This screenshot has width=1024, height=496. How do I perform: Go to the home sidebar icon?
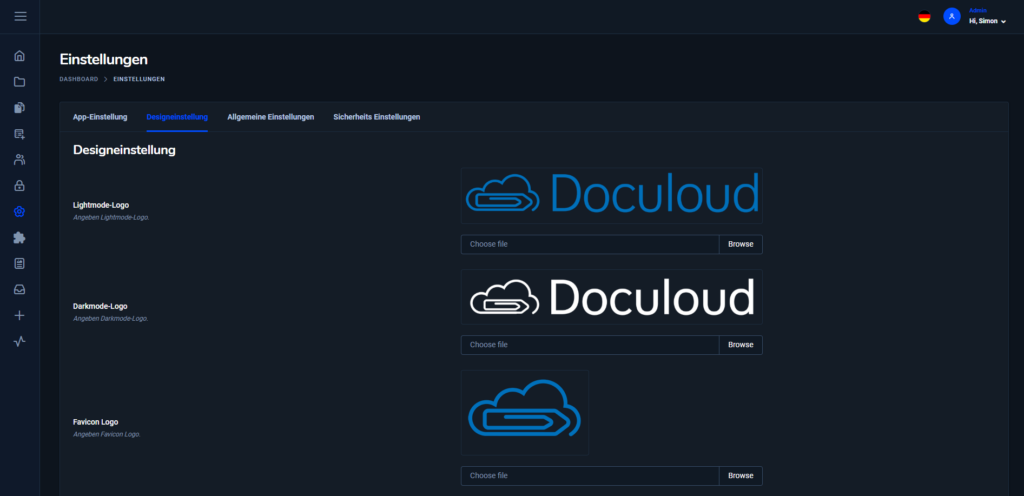click(x=20, y=56)
